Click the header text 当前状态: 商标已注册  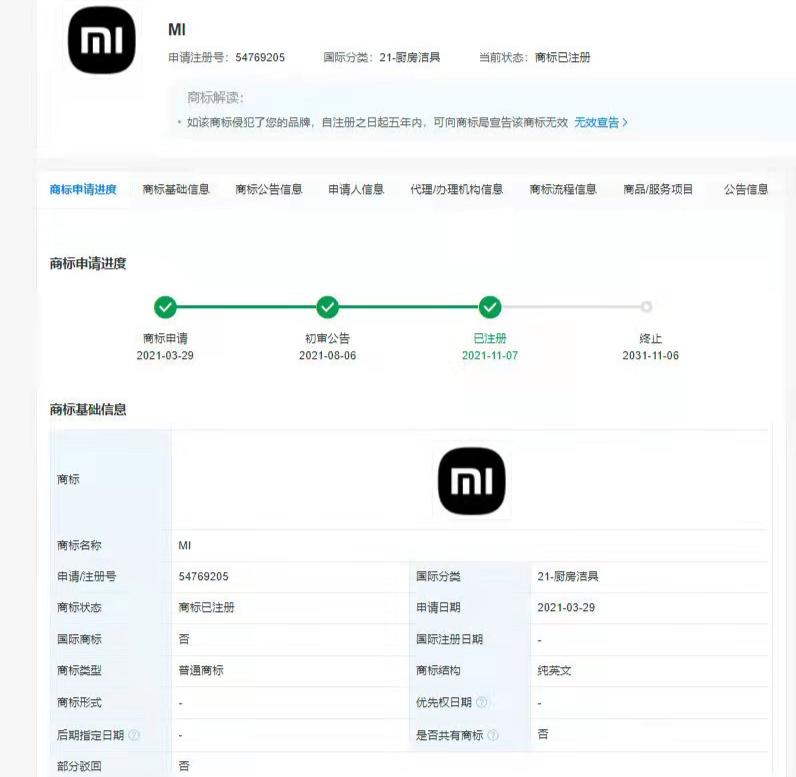tap(535, 57)
